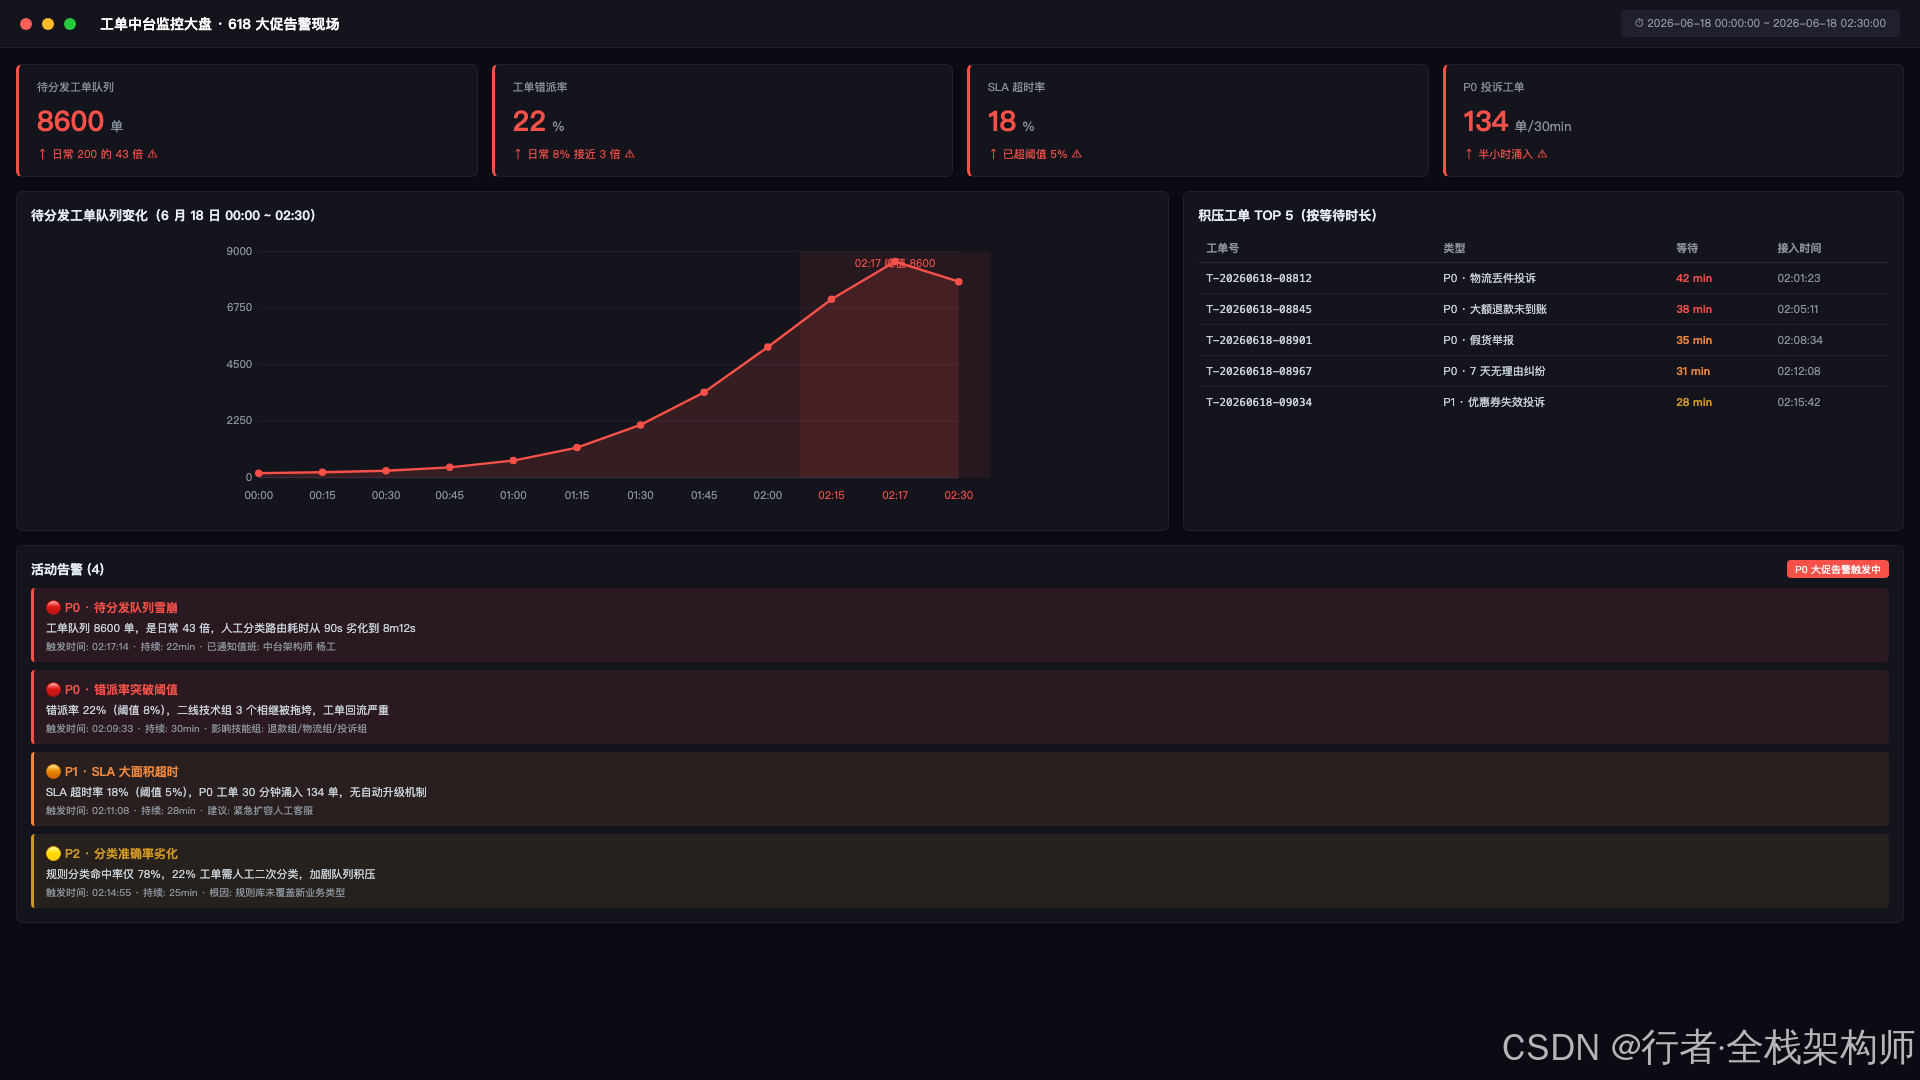This screenshot has height=1080, width=1920.
Task: Open the P2 规则分类命中率仅 78% description
Action: (x=211, y=875)
